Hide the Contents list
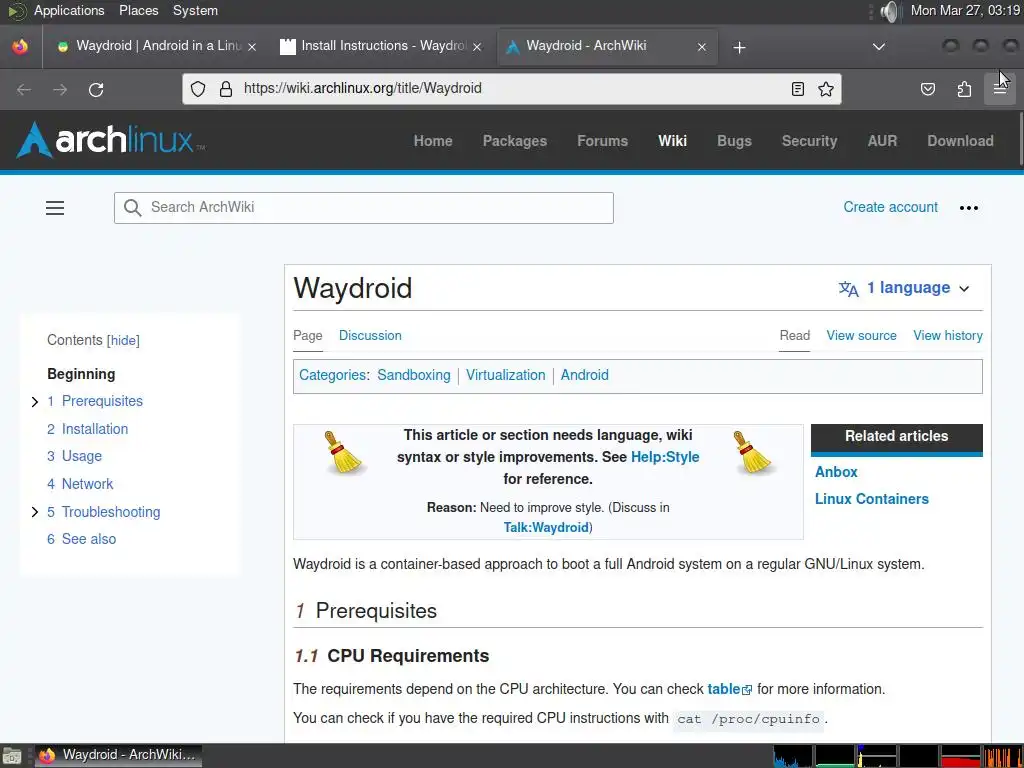The height and width of the screenshot is (768, 1024). coord(124,340)
